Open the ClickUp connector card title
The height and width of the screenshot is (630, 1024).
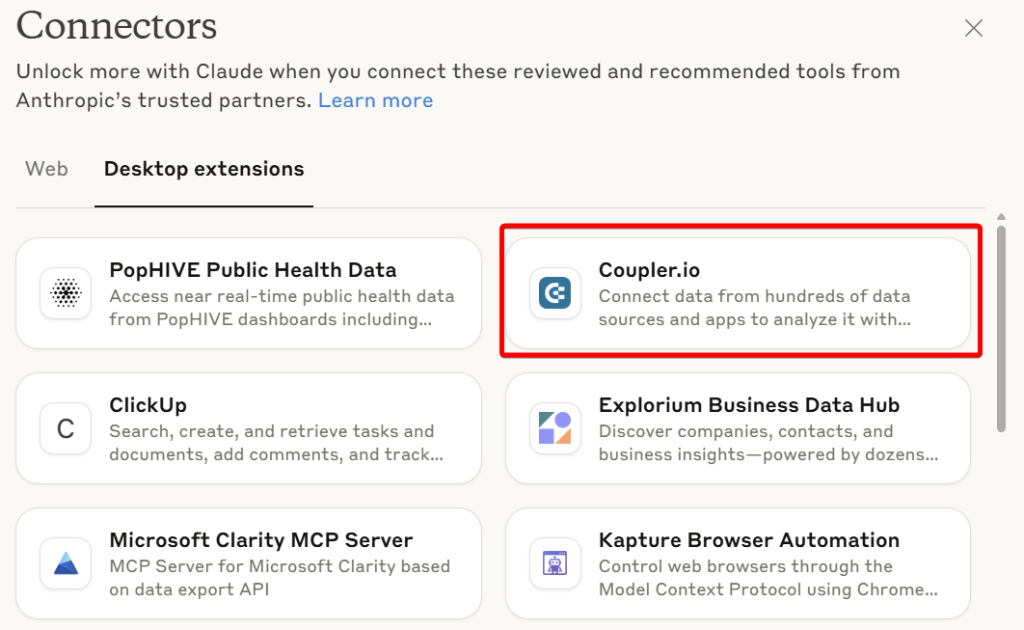[x=148, y=405]
